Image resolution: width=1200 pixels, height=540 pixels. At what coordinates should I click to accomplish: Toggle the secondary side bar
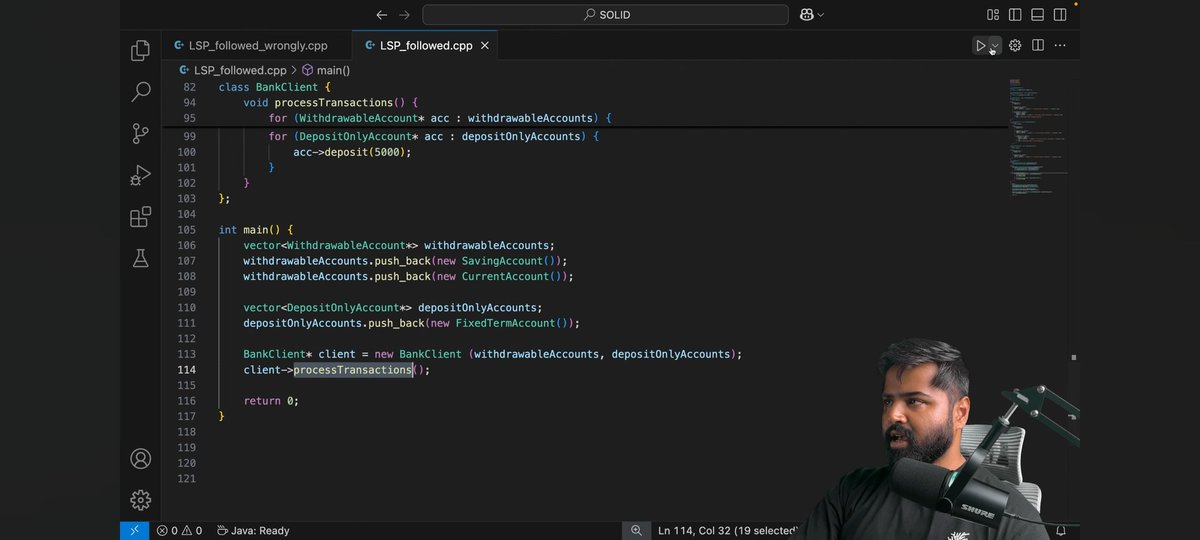(1062, 15)
